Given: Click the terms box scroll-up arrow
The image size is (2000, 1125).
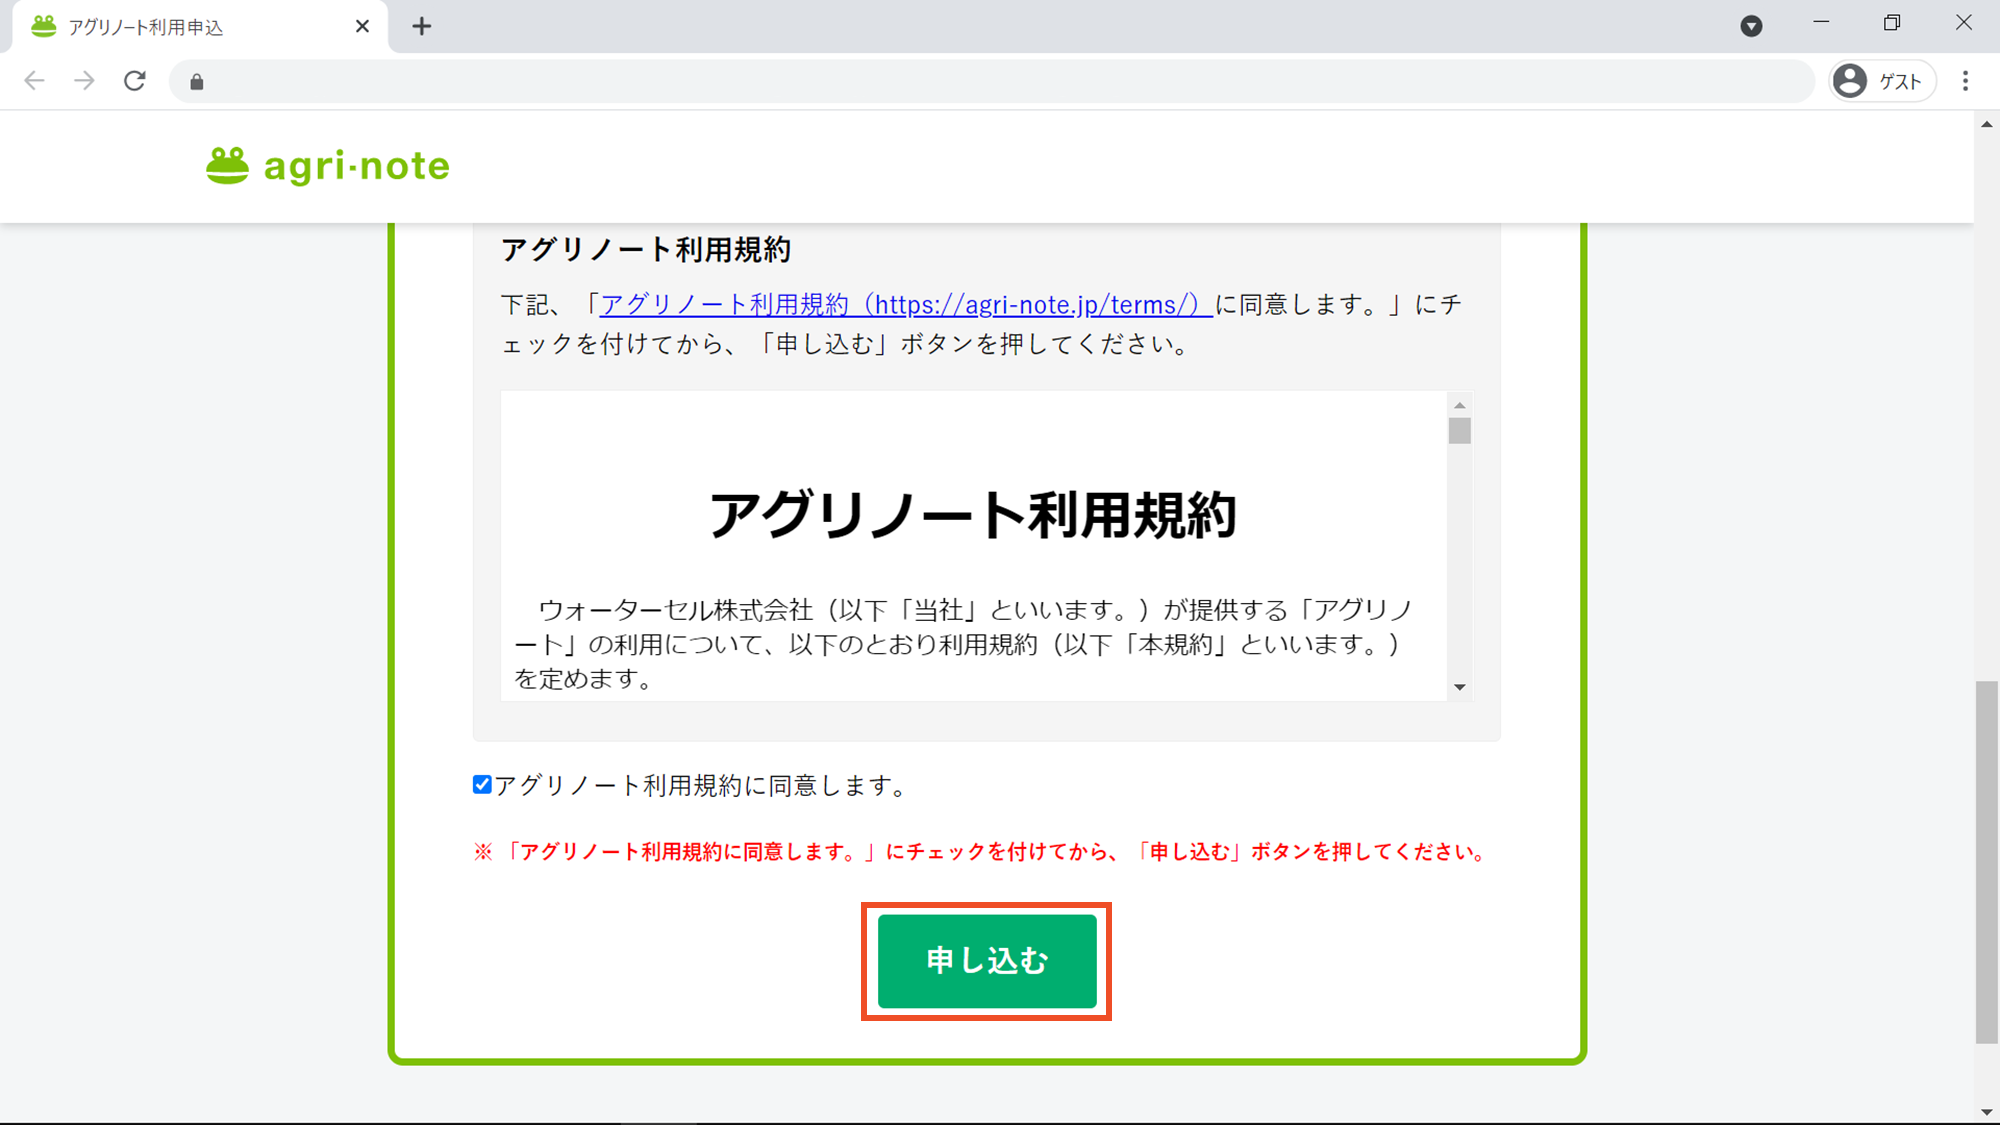Looking at the screenshot, I should click(1460, 405).
